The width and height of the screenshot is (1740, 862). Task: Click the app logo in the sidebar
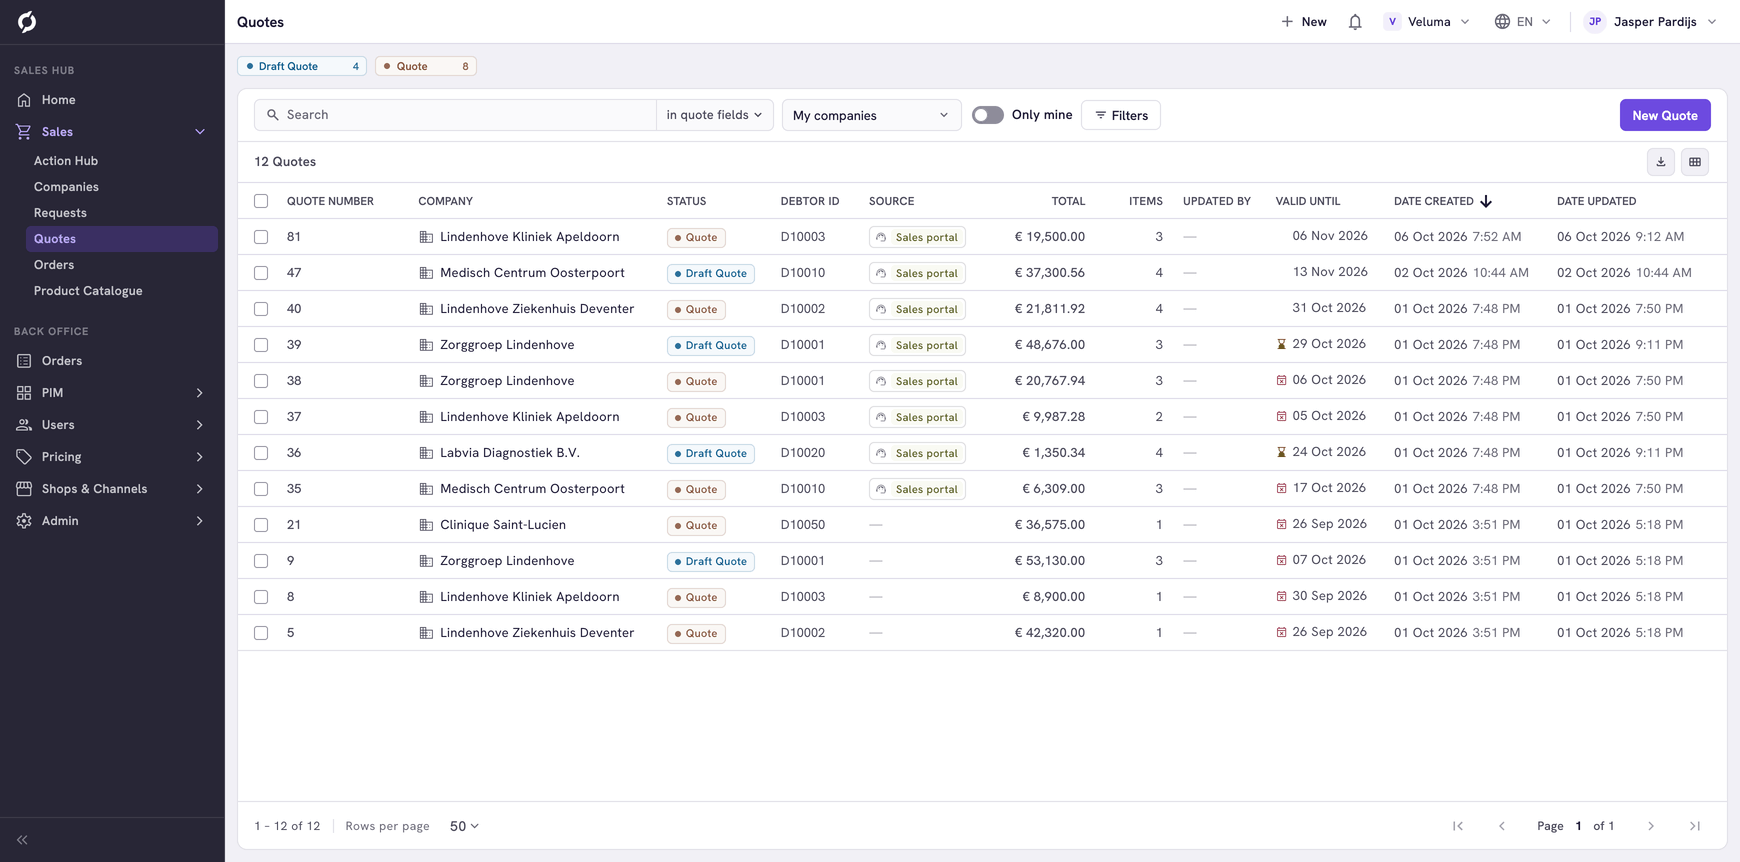[27, 22]
